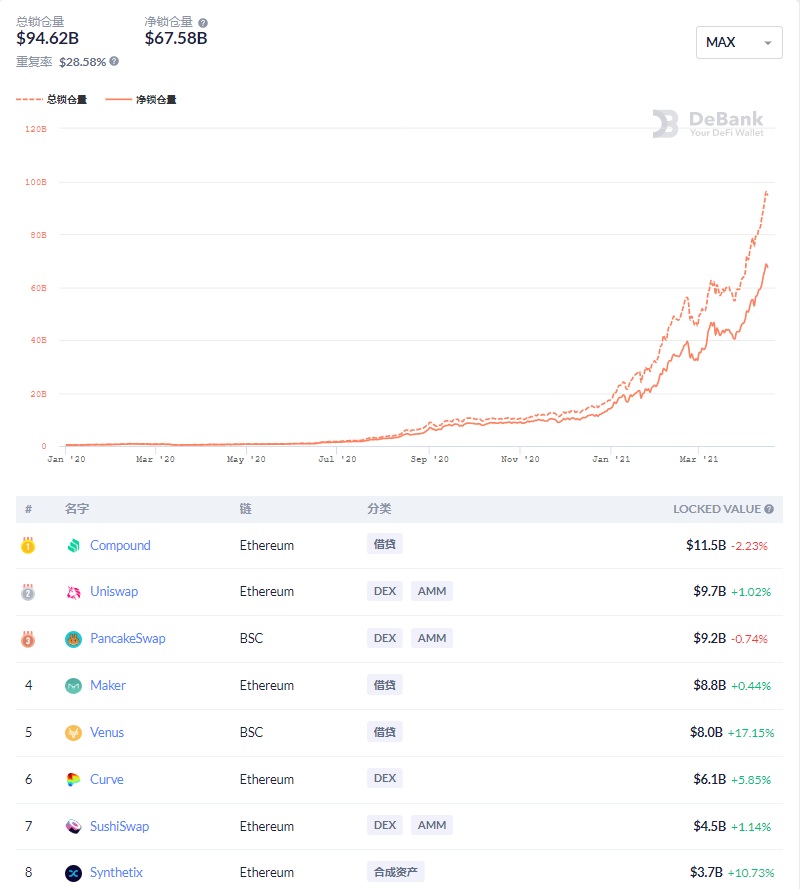This screenshot has width=800, height=889.
Task: Click Venus's $8.0B locked value
Action: point(706,733)
